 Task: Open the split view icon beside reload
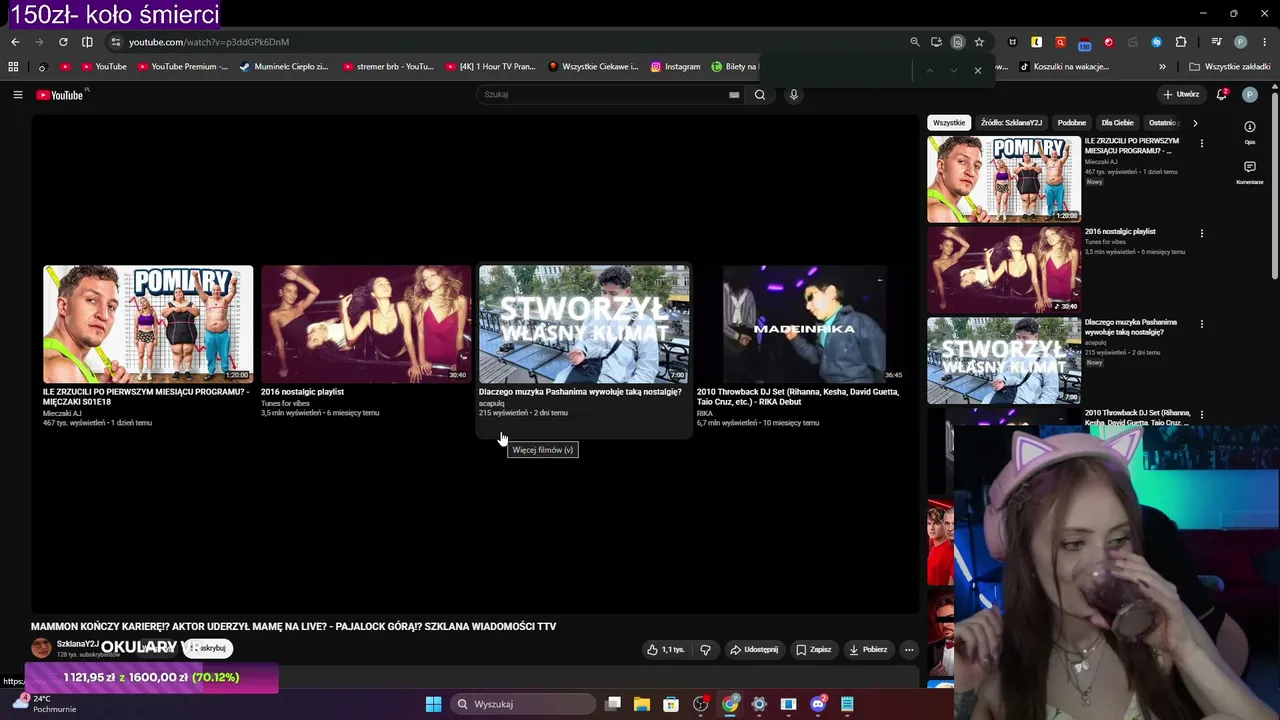pos(87,42)
